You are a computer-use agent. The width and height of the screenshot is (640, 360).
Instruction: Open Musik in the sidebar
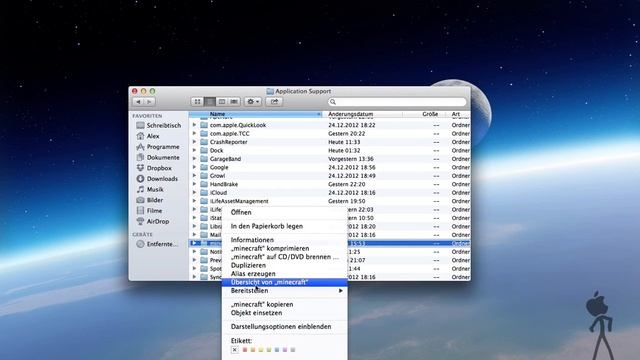click(x=150, y=189)
